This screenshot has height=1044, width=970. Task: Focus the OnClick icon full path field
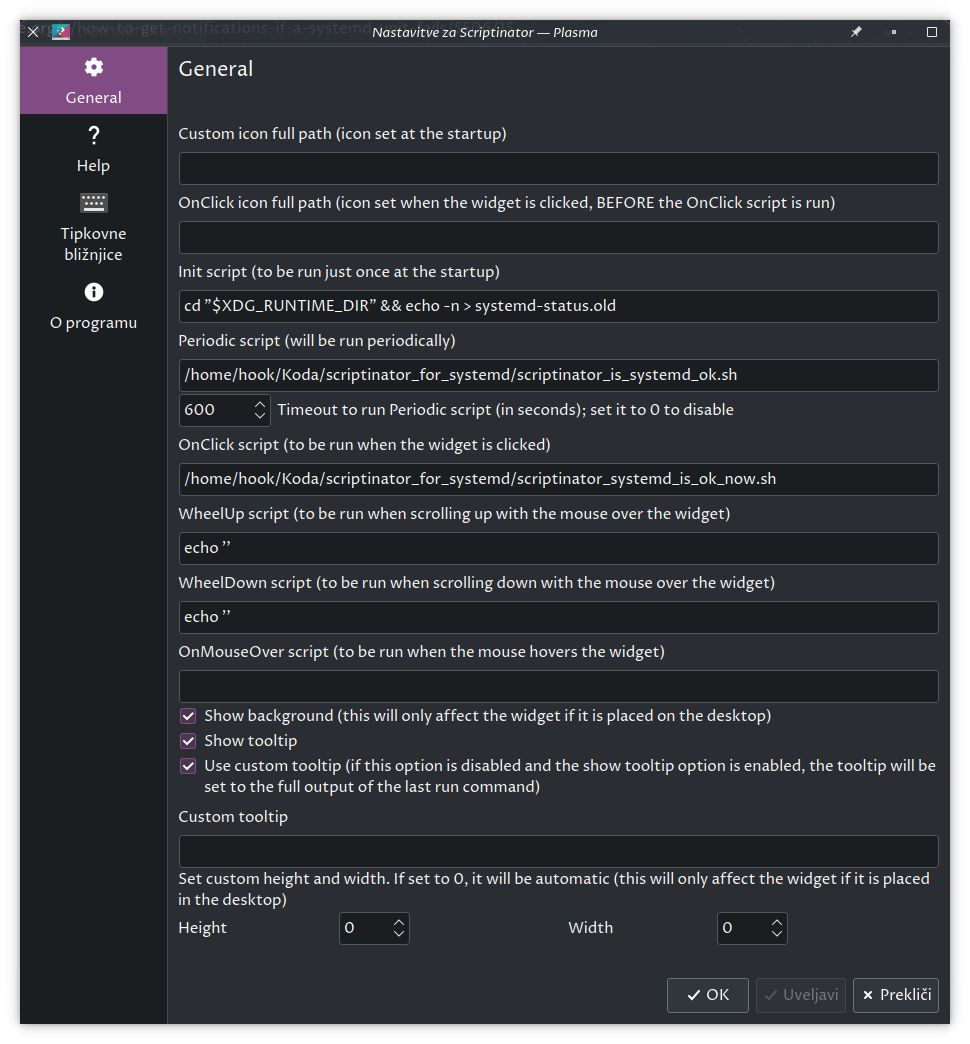coord(558,238)
